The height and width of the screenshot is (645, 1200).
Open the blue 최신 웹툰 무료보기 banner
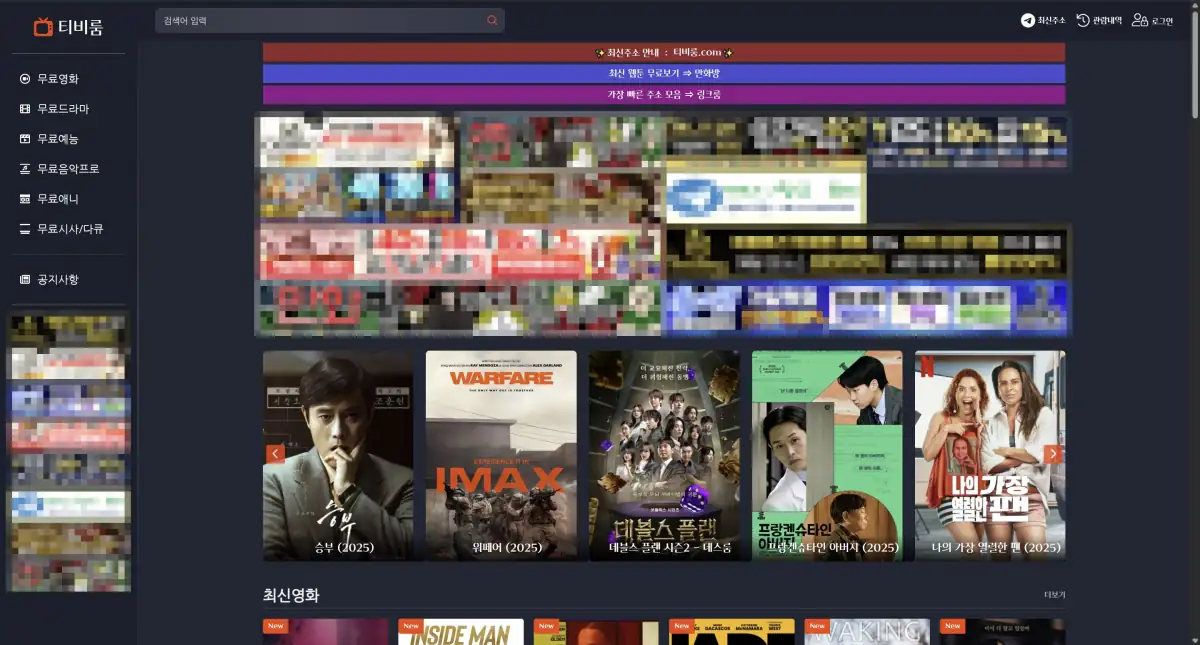(x=664, y=73)
